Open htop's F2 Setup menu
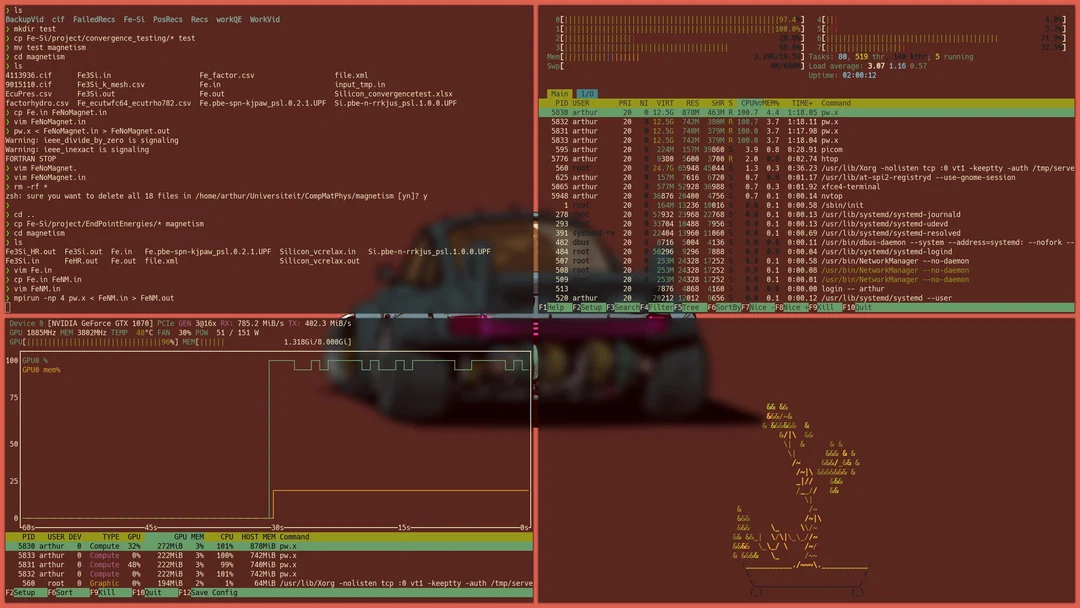 click(587, 306)
